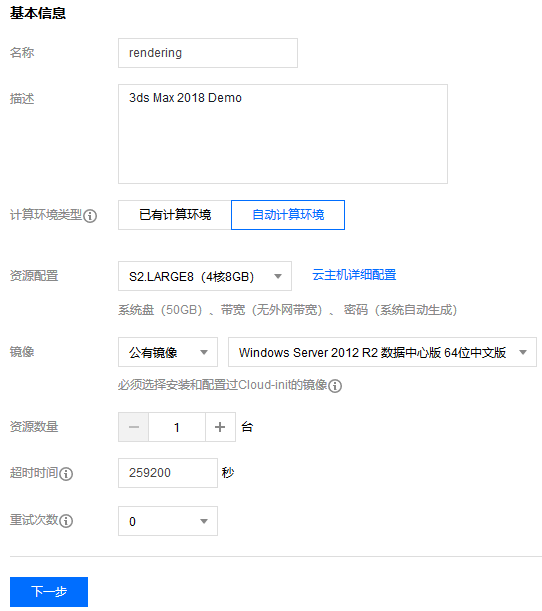Click the timeout field showing 259200
The image size is (542, 611).
coord(168,473)
